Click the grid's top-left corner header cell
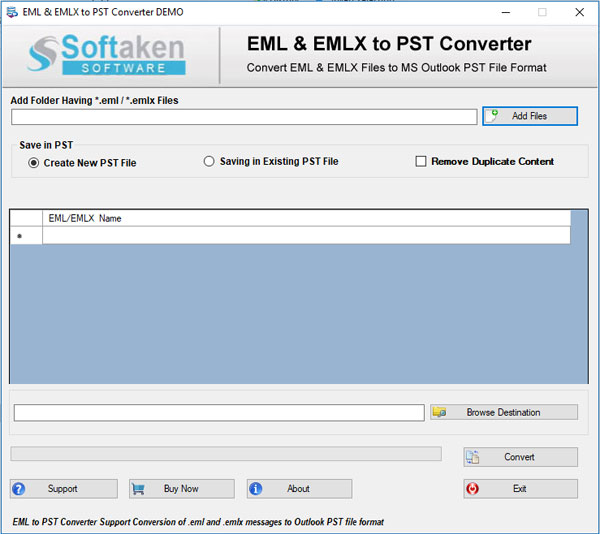This screenshot has height=534, width=600. click(x=26, y=218)
